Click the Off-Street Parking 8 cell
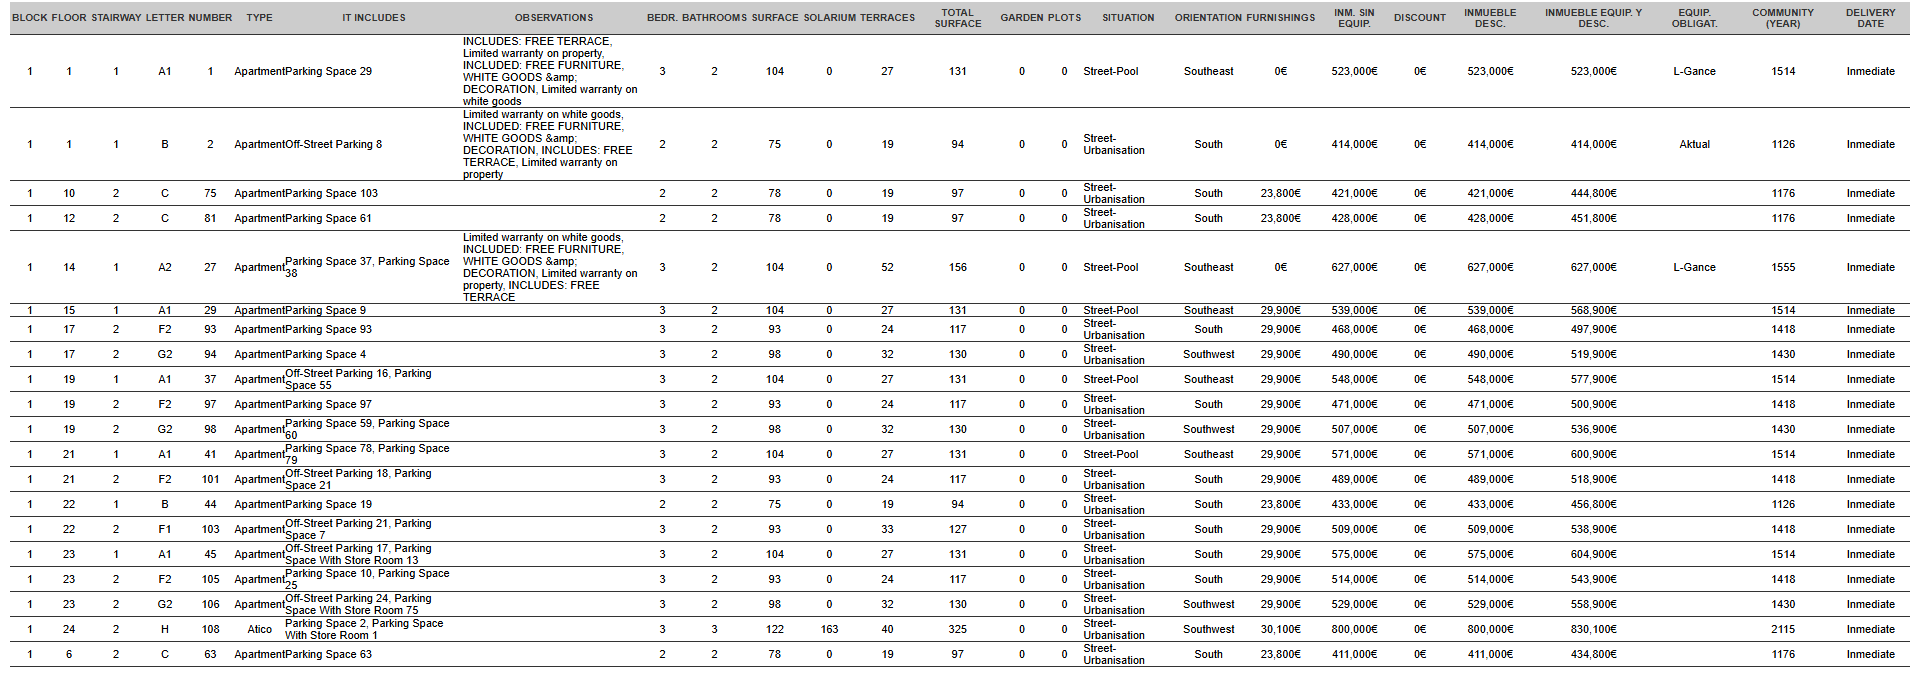1920x684 pixels. click(x=333, y=145)
